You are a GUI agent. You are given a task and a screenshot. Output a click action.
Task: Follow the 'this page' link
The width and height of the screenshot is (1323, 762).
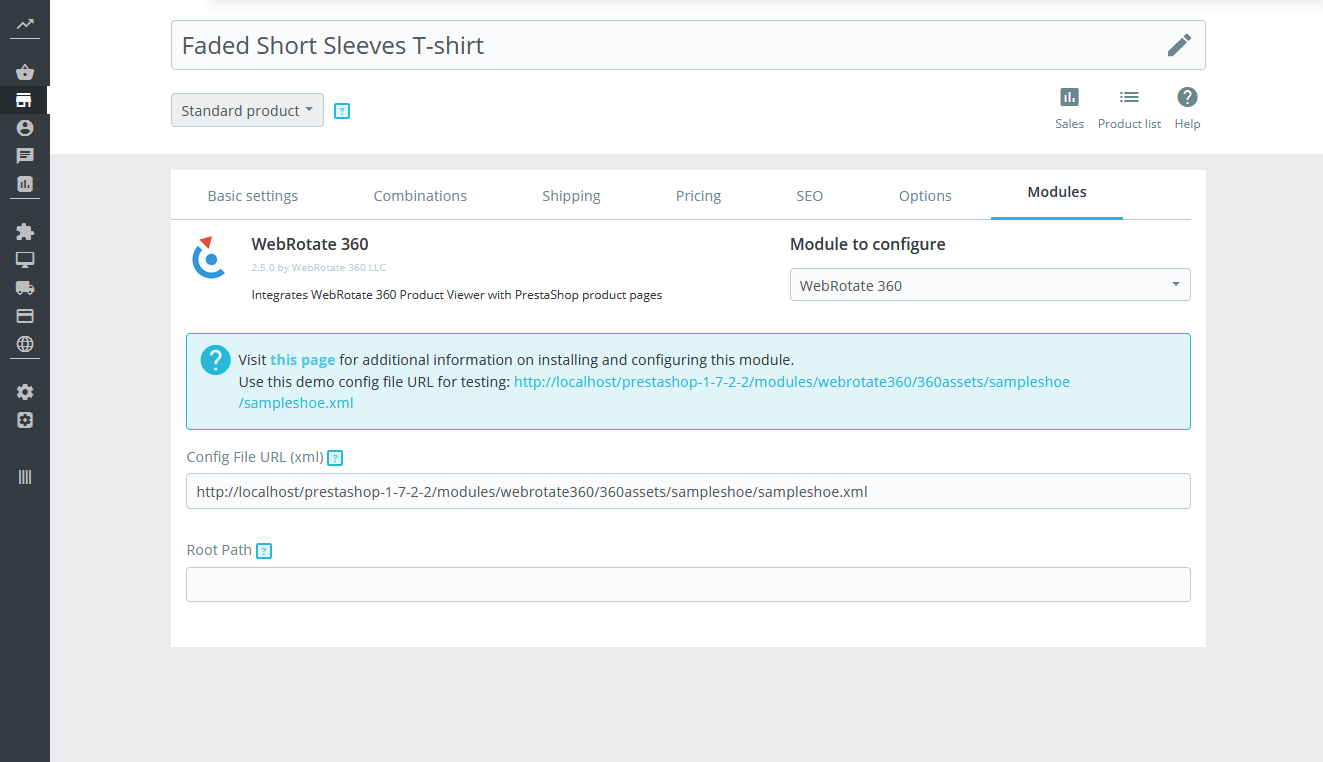click(302, 360)
